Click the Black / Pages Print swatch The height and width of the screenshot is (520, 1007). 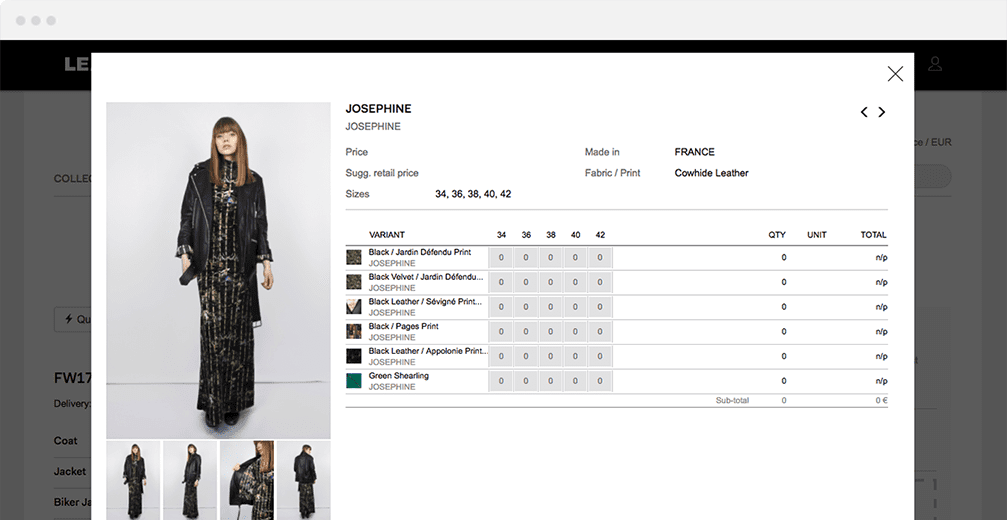353,331
